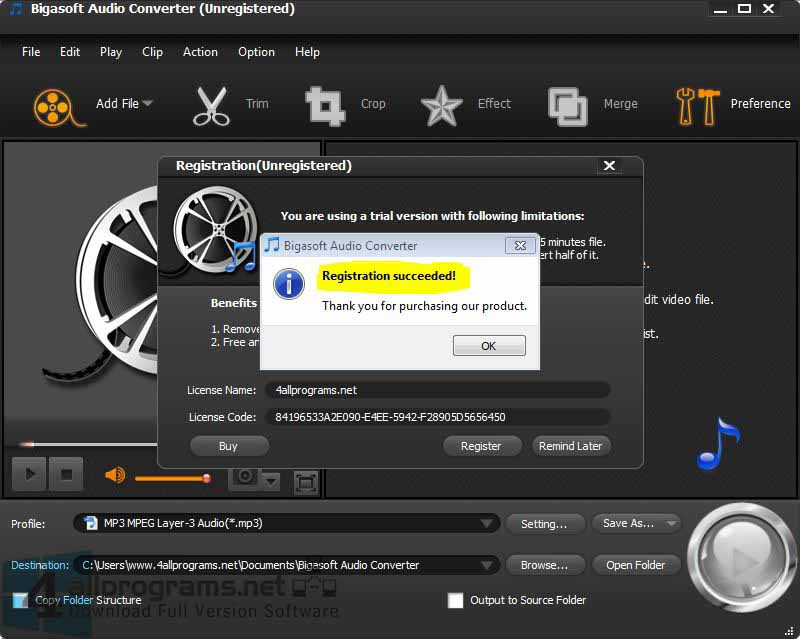The height and width of the screenshot is (639, 800).
Task: Click the blue info icon in message box
Action: [x=289, y=284]
